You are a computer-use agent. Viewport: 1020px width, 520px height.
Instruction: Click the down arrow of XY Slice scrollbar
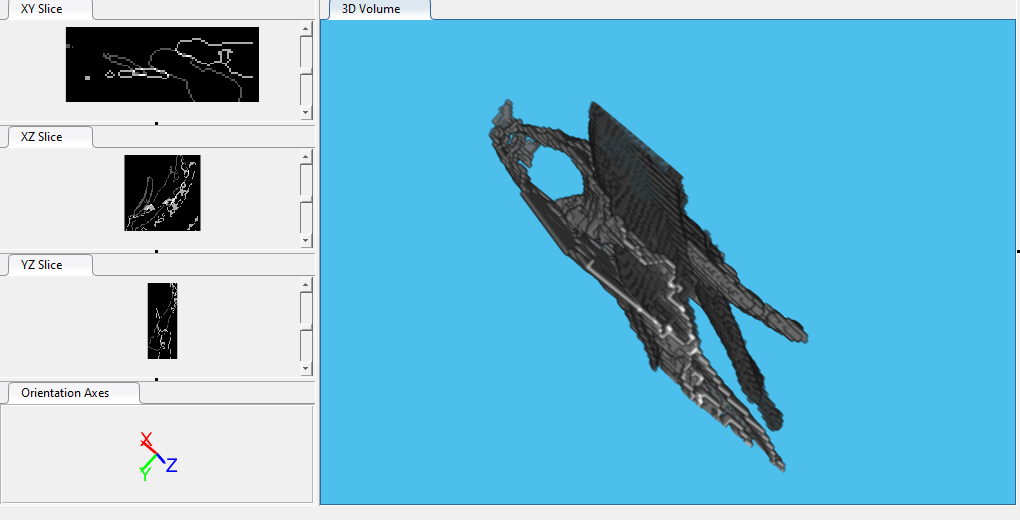pyautogui.click(x=306, y=113)
